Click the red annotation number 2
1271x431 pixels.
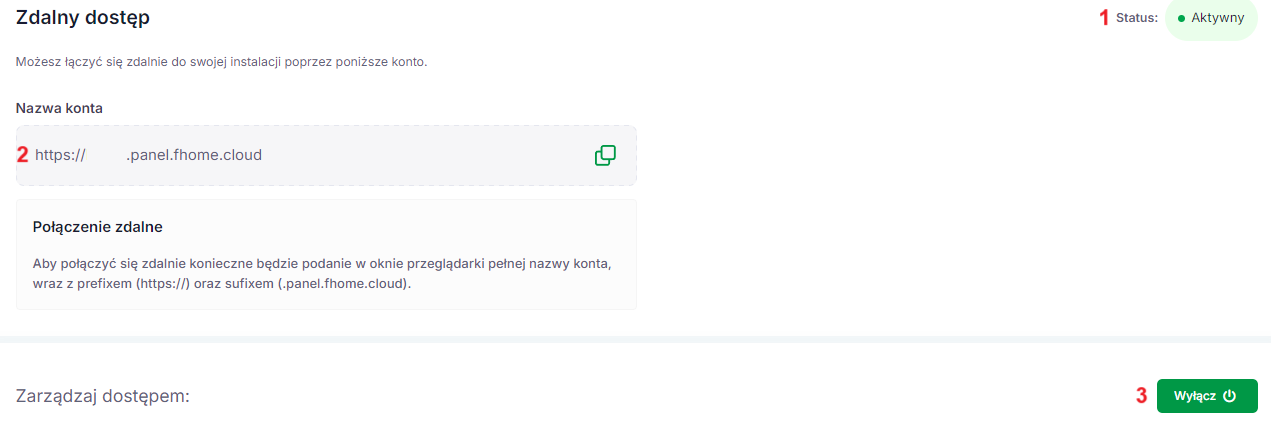pyautogui.click(x=22, y=155)
